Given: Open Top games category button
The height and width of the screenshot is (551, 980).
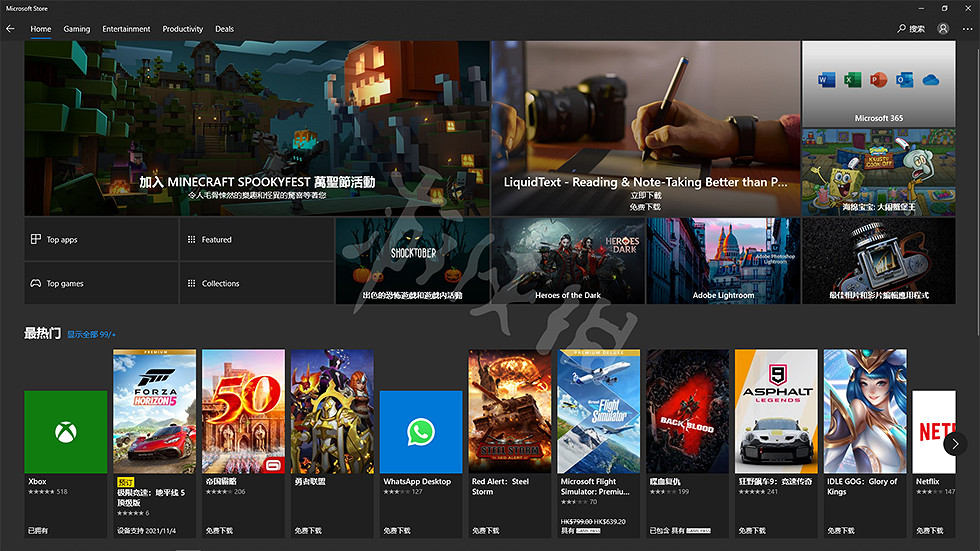Looking at the screenshot, I should (101, 283).
